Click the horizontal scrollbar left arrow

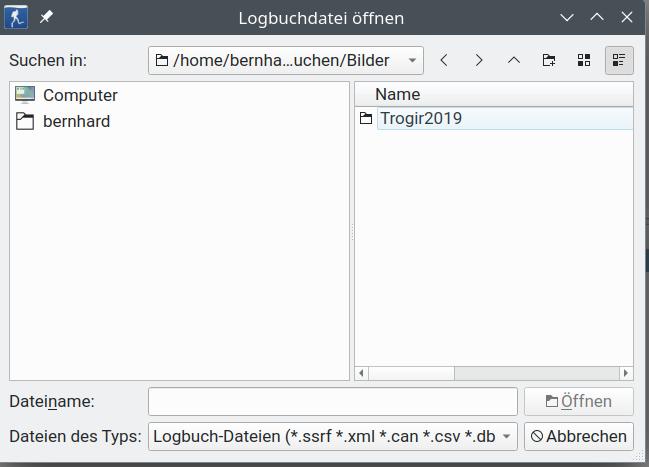[x=362, y=373]
